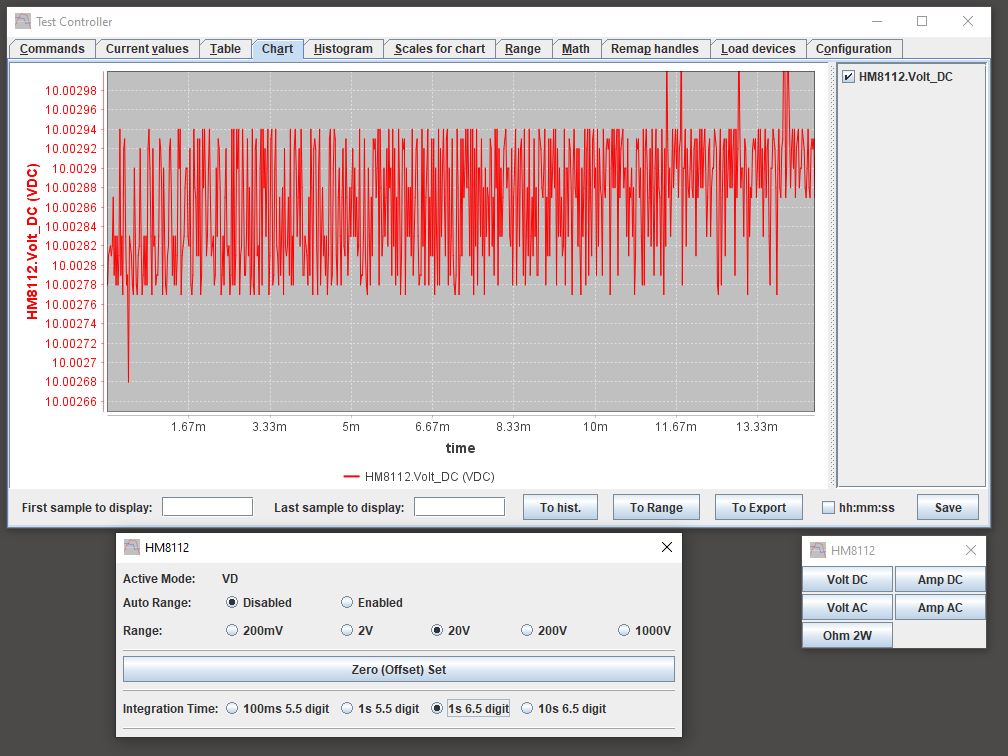Image resolution: width=1008 pixels, height=756 pixels.
Task: Open the Commands tab
Action: tap(52, 49)
